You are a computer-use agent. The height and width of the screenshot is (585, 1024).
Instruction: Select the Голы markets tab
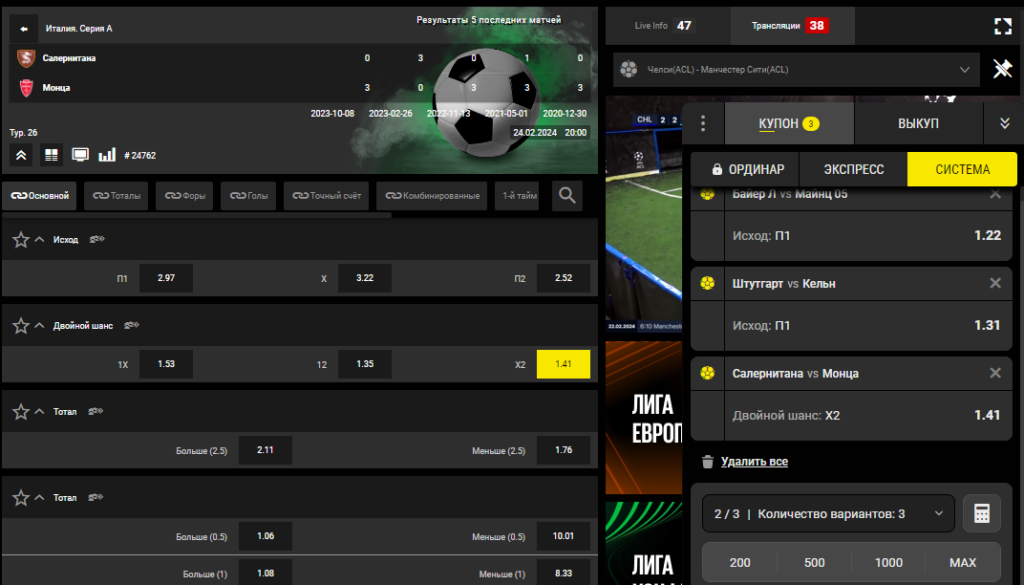point(248,196)
